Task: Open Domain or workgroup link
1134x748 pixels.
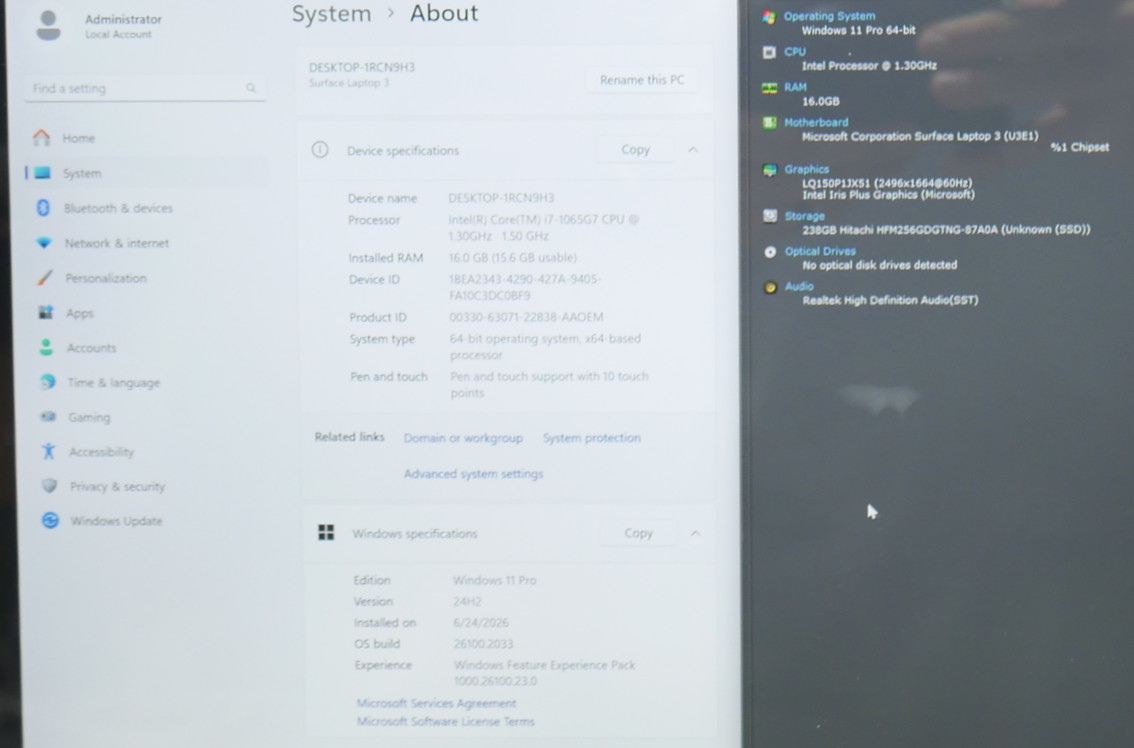Action: pyautogui.click(x=463, y=438)
